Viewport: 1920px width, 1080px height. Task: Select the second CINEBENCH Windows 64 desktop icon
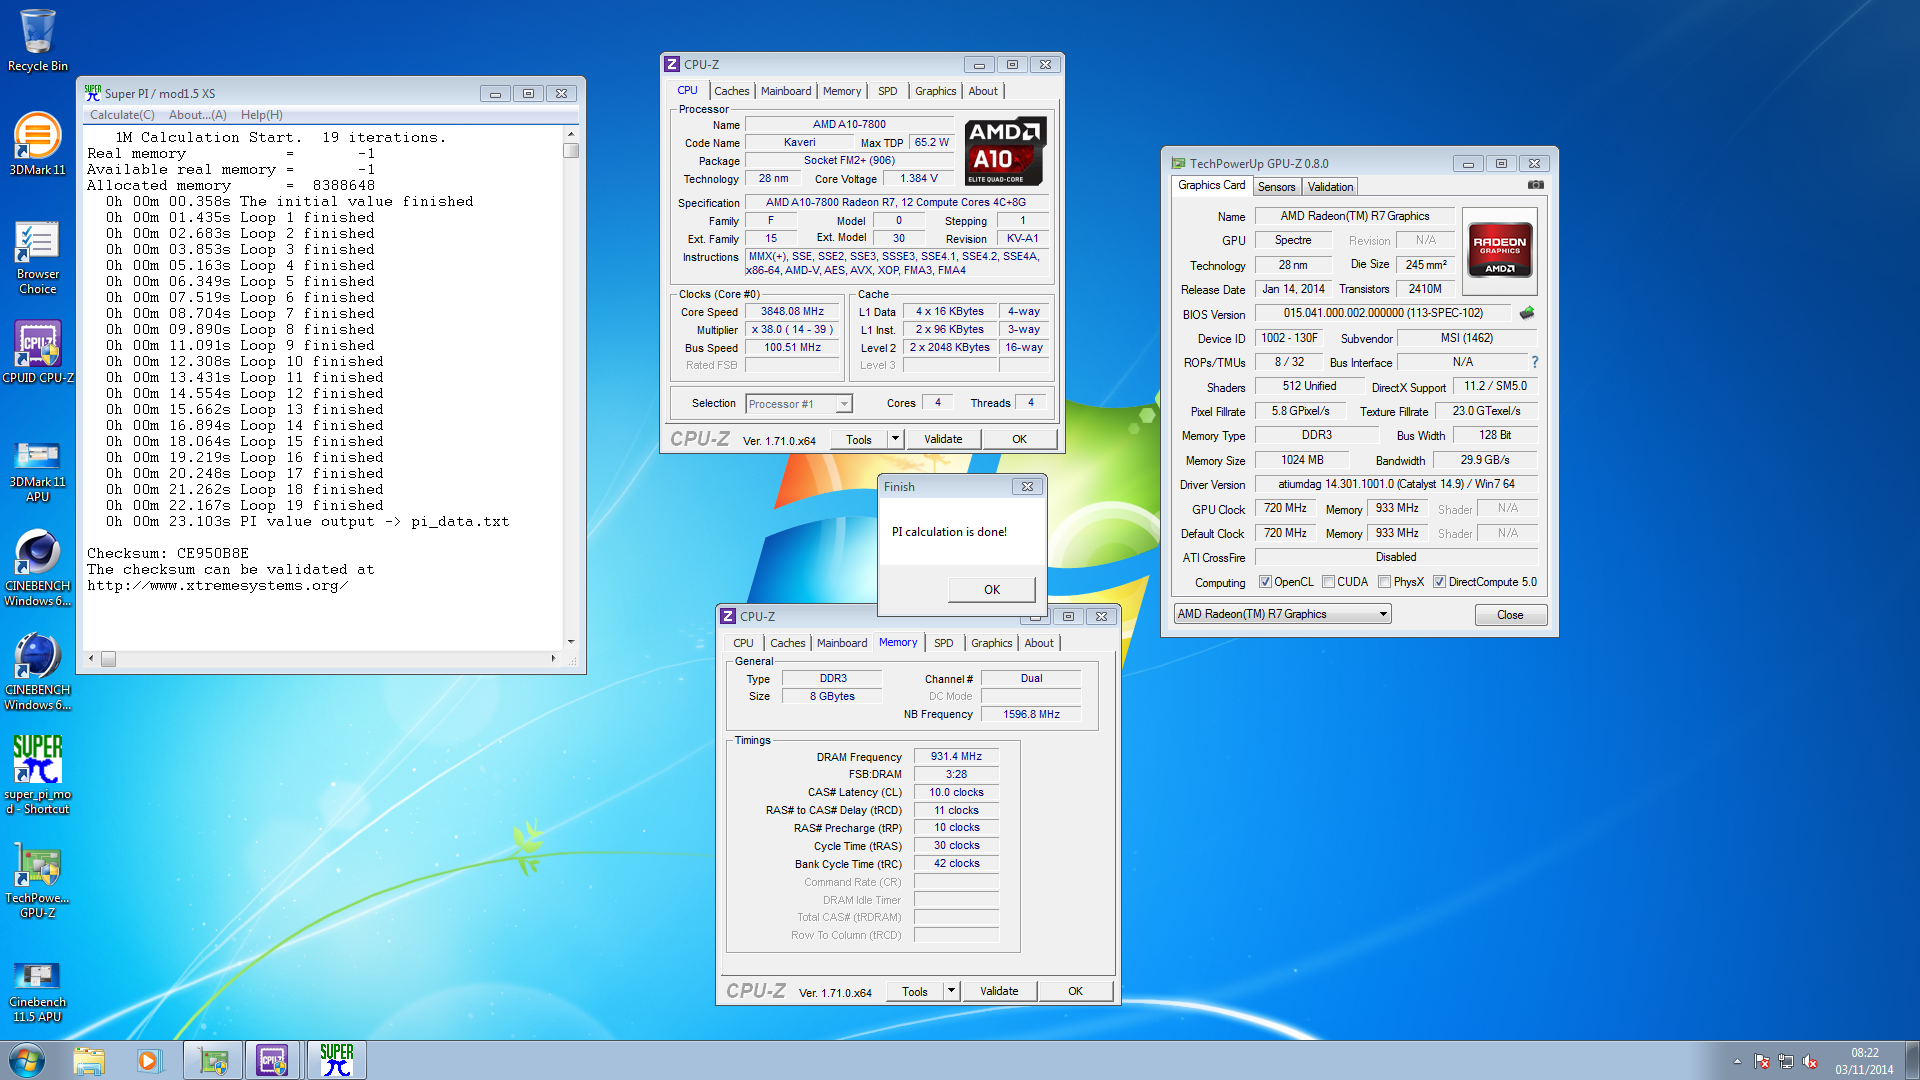pyautogui.click(x=37, y=672)
